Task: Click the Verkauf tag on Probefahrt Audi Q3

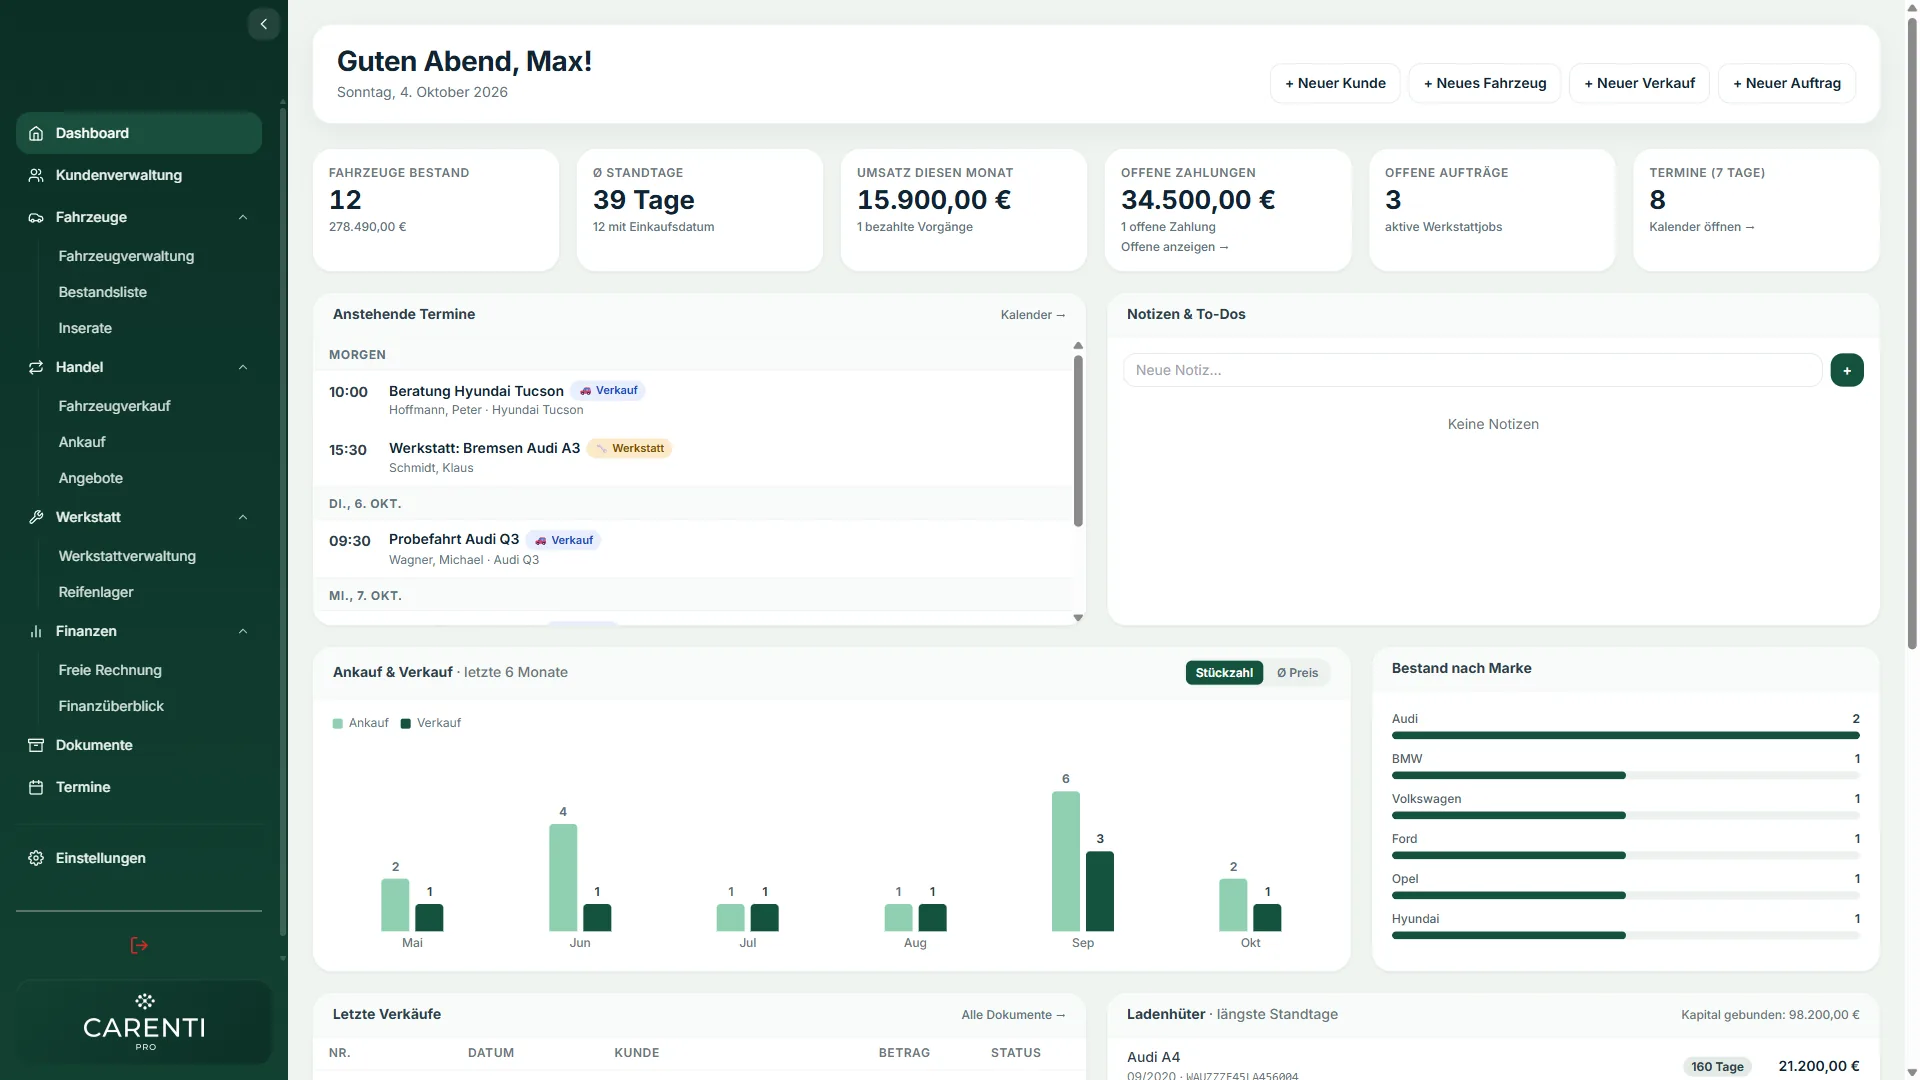Action: (x=564, y=540)
